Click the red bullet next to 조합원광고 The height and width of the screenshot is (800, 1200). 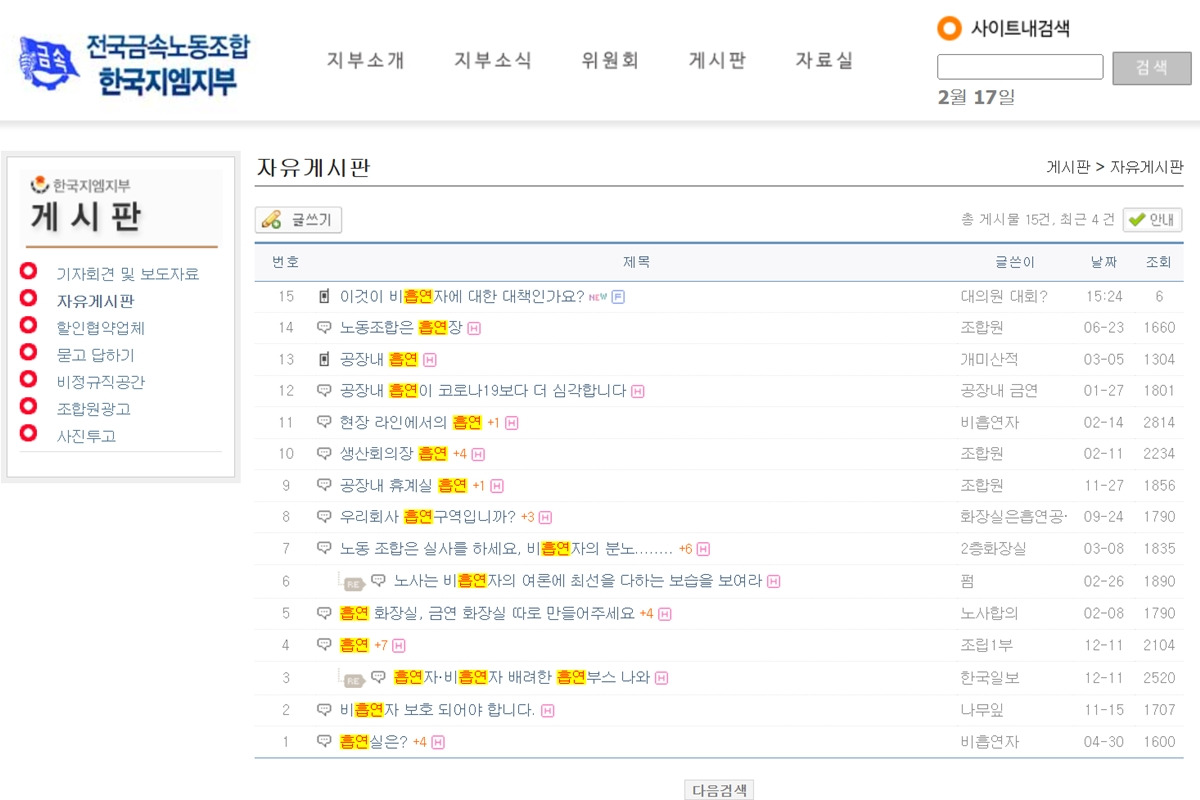tap(28, 406)
